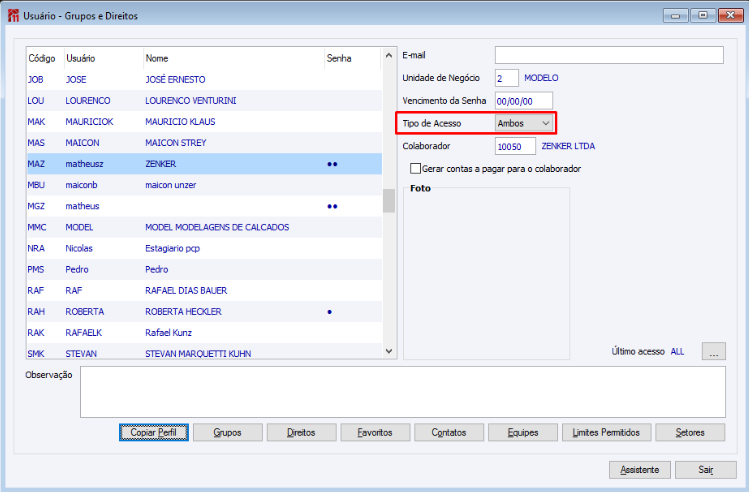Enable Gerar contas a pagar checkbox
The image size is (749, 492).
[x=416, y=169]
